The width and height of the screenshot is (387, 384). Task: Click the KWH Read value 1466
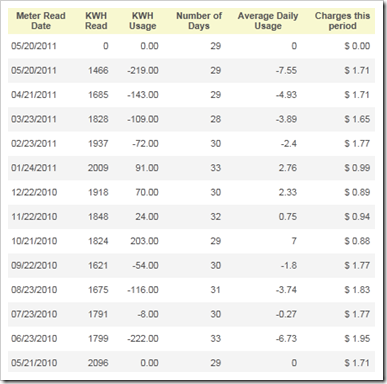pos(98,70)
